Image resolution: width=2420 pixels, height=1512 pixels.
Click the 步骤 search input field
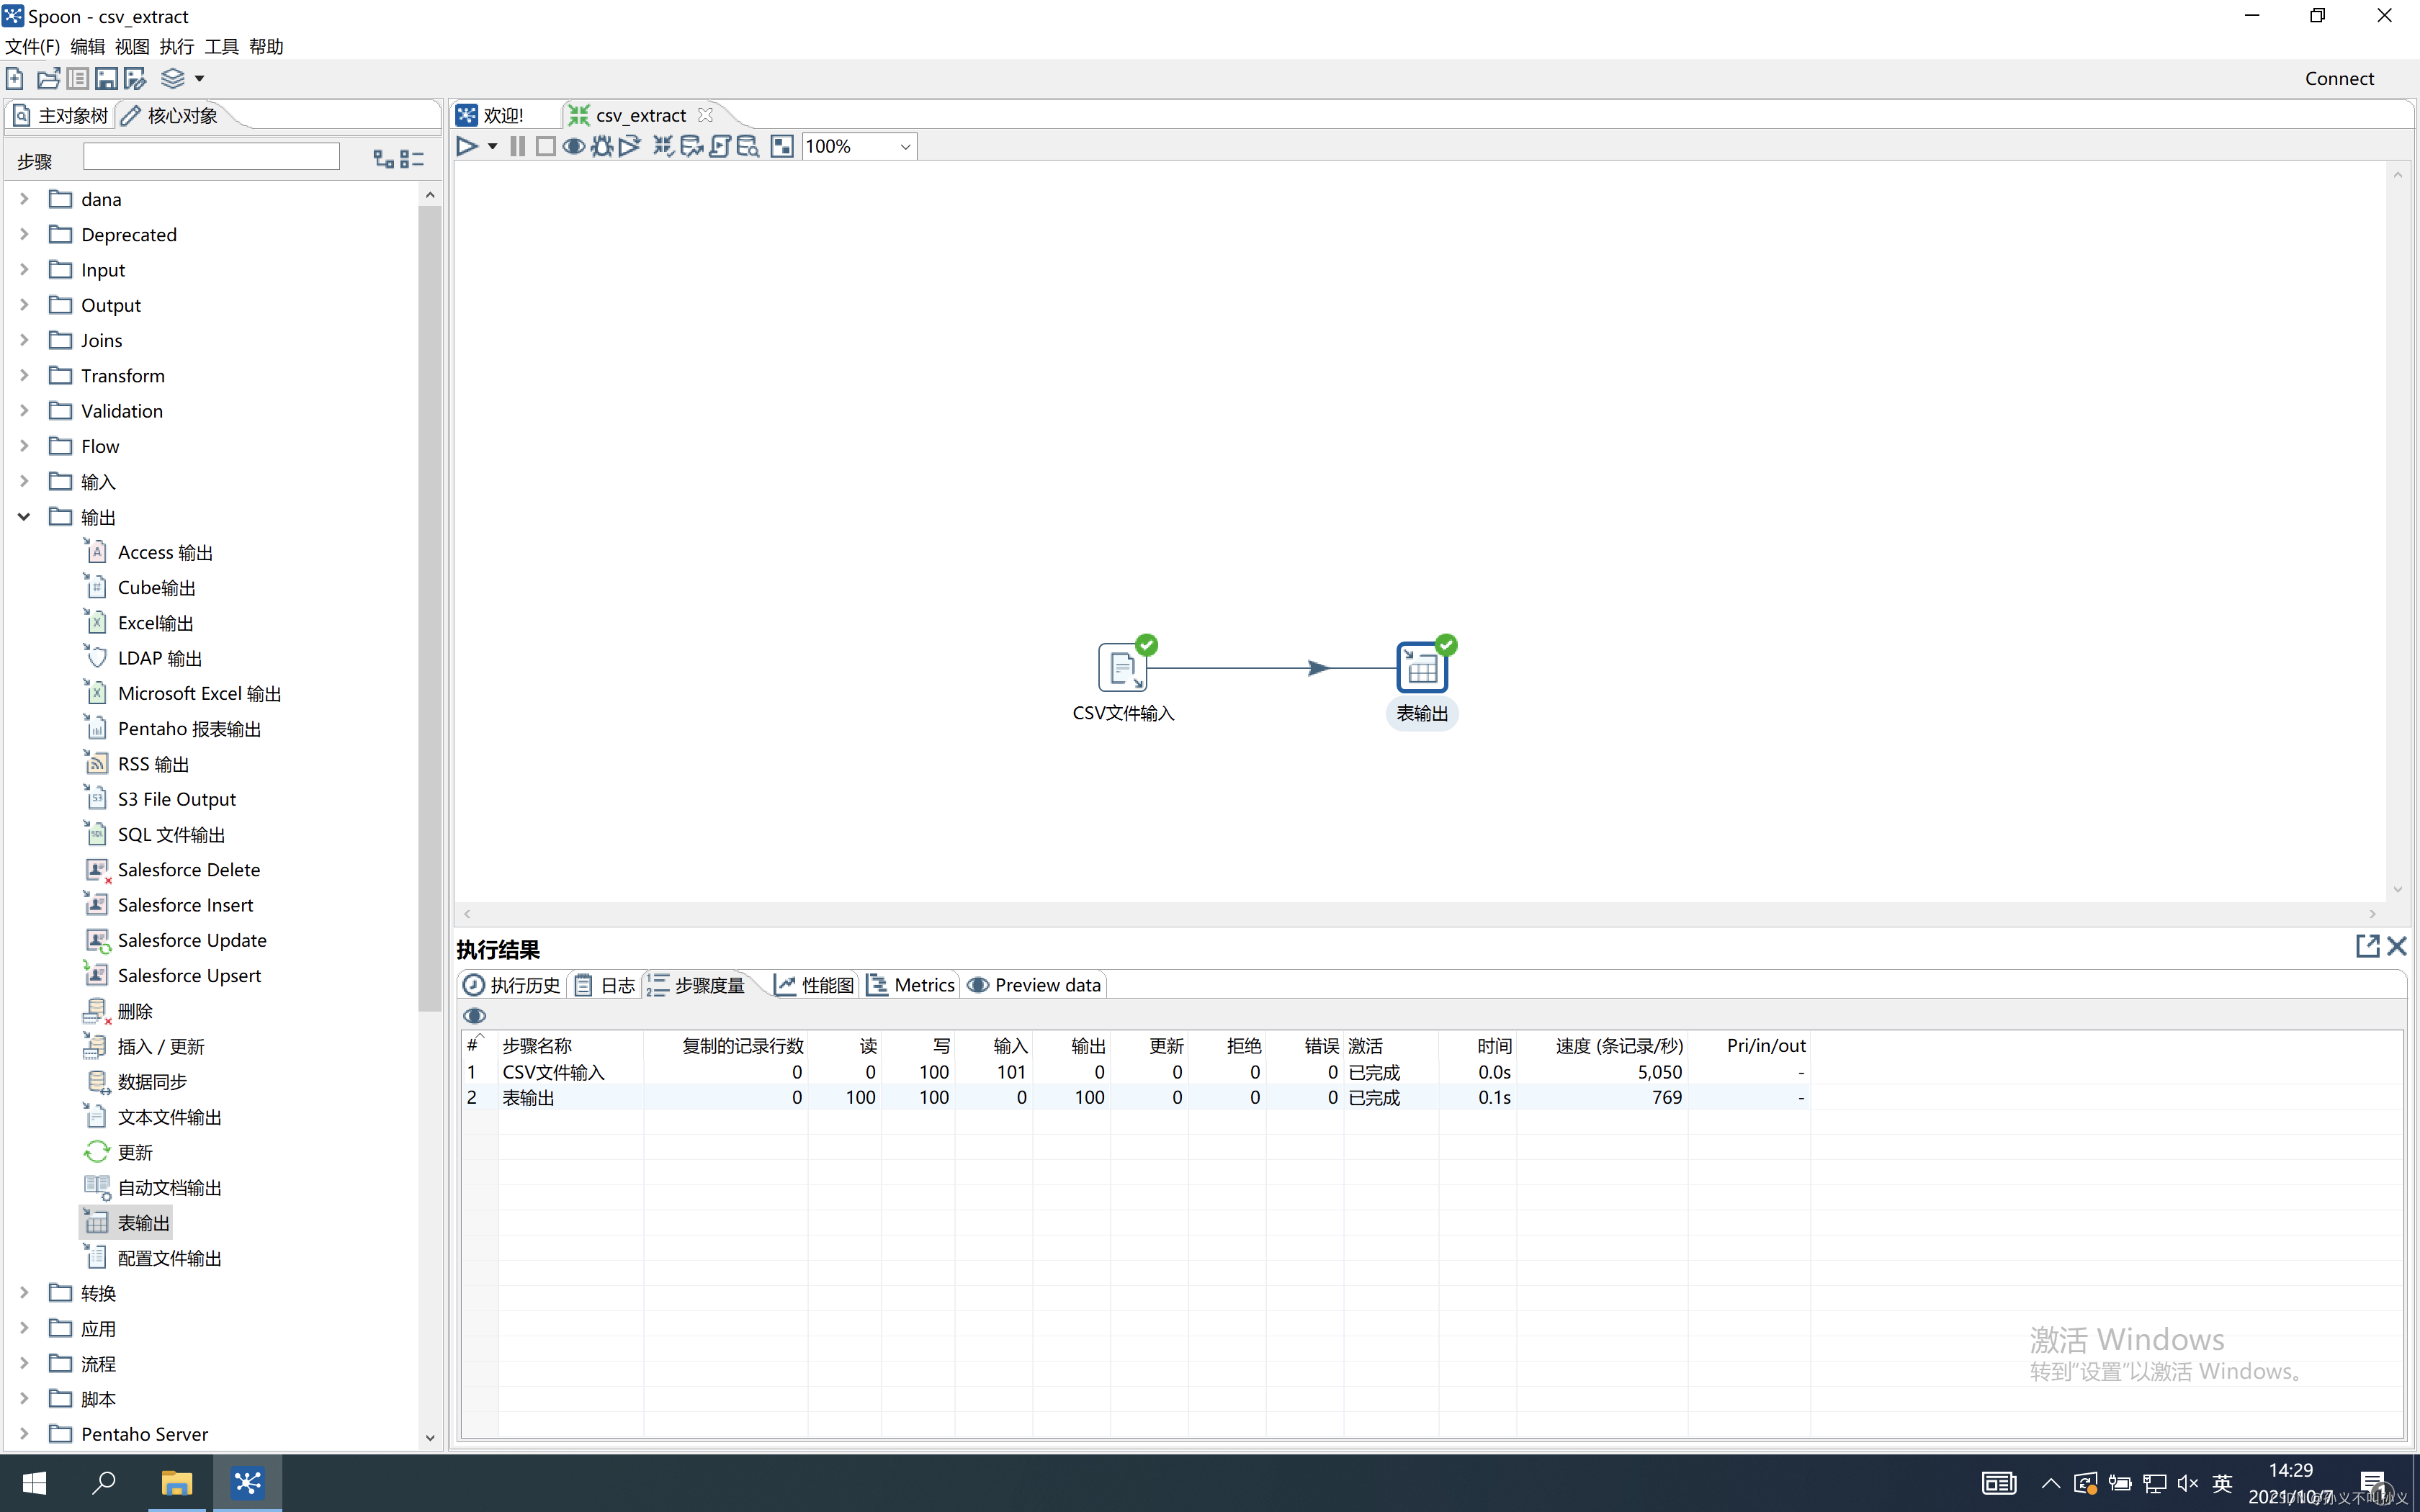click(x=211, y=157)
